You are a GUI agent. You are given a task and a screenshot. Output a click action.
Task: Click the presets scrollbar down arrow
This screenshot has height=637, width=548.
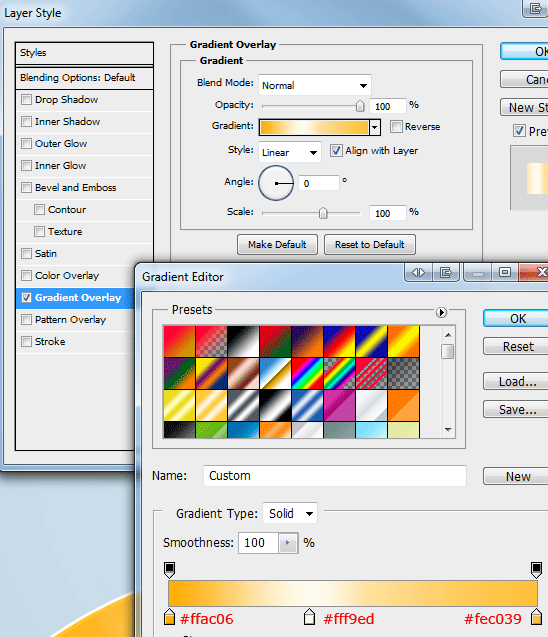pos(448,429)
